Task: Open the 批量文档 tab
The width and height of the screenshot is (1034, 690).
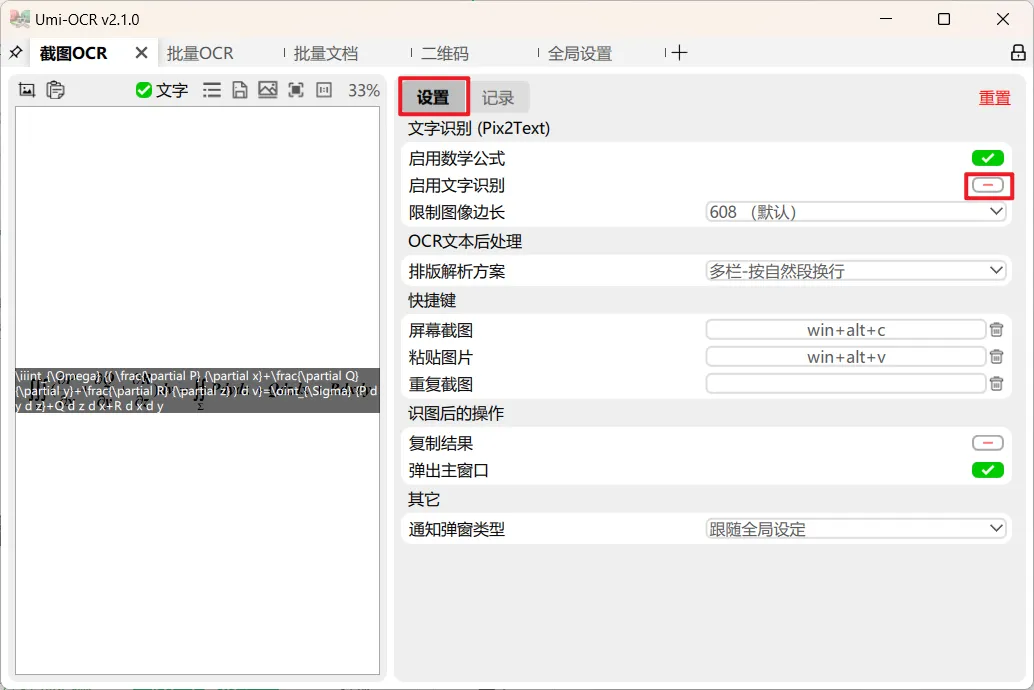Action: (326, 53)
